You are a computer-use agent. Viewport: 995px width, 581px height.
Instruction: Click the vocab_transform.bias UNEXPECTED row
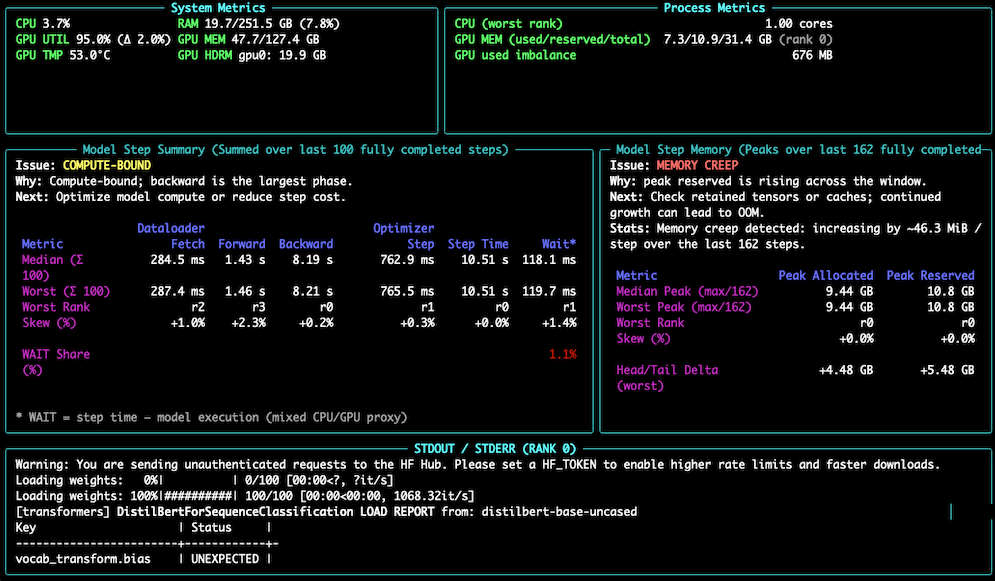tap(143, 559)
